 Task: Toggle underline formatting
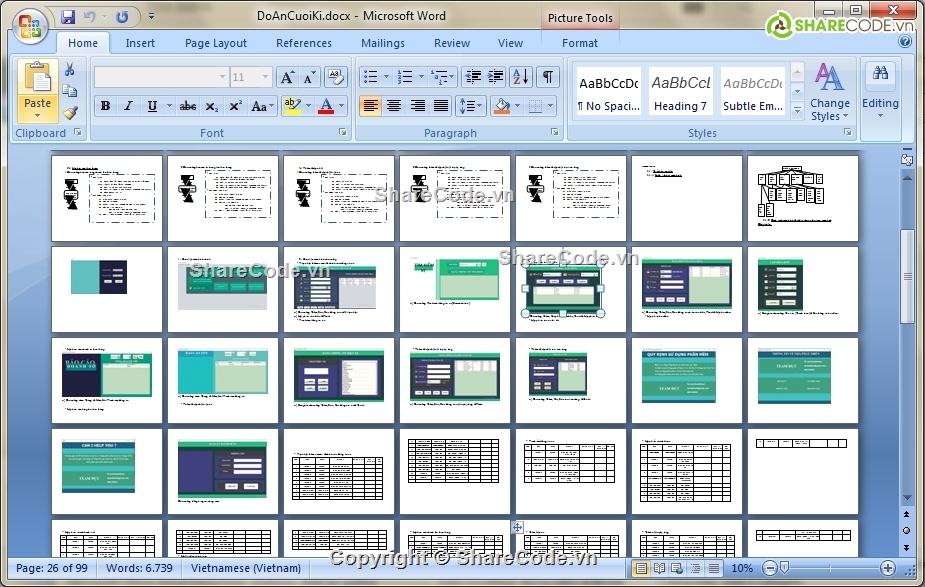[x=152, y=106]
